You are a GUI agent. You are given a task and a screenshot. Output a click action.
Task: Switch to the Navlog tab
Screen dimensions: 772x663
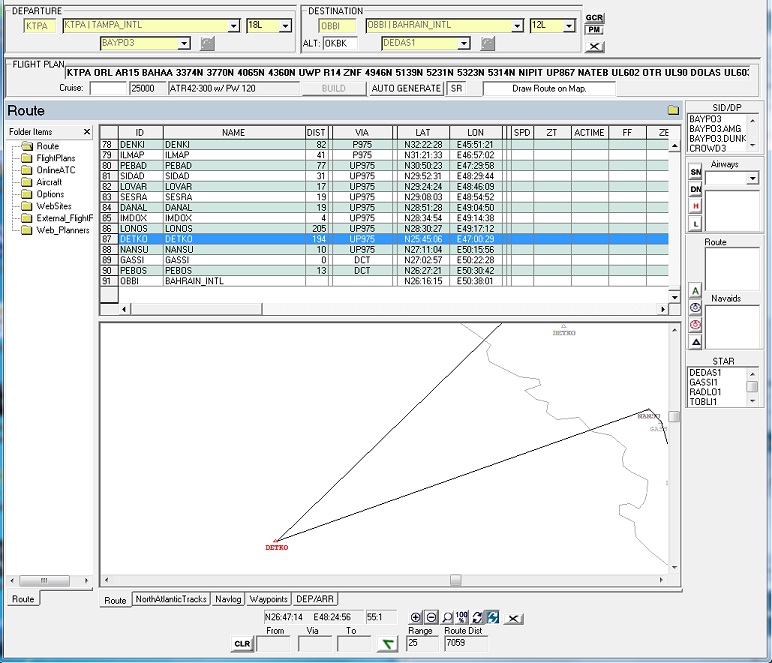[x=228, y=599]
